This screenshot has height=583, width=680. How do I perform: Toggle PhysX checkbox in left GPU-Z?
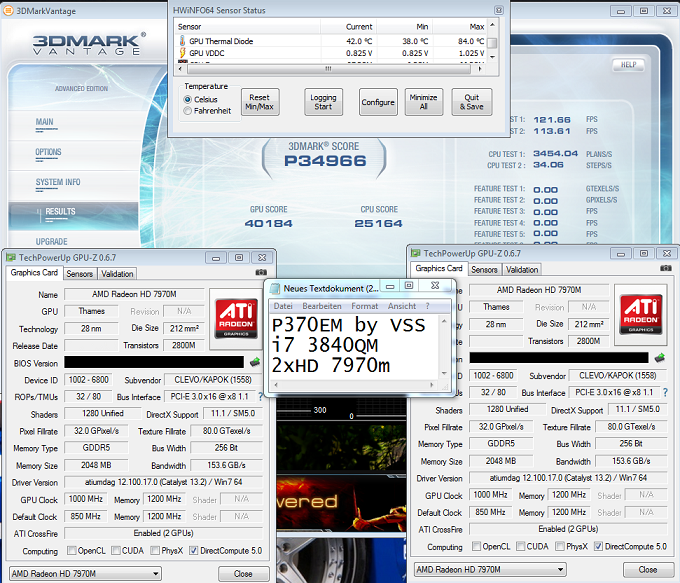pos(155,550)
